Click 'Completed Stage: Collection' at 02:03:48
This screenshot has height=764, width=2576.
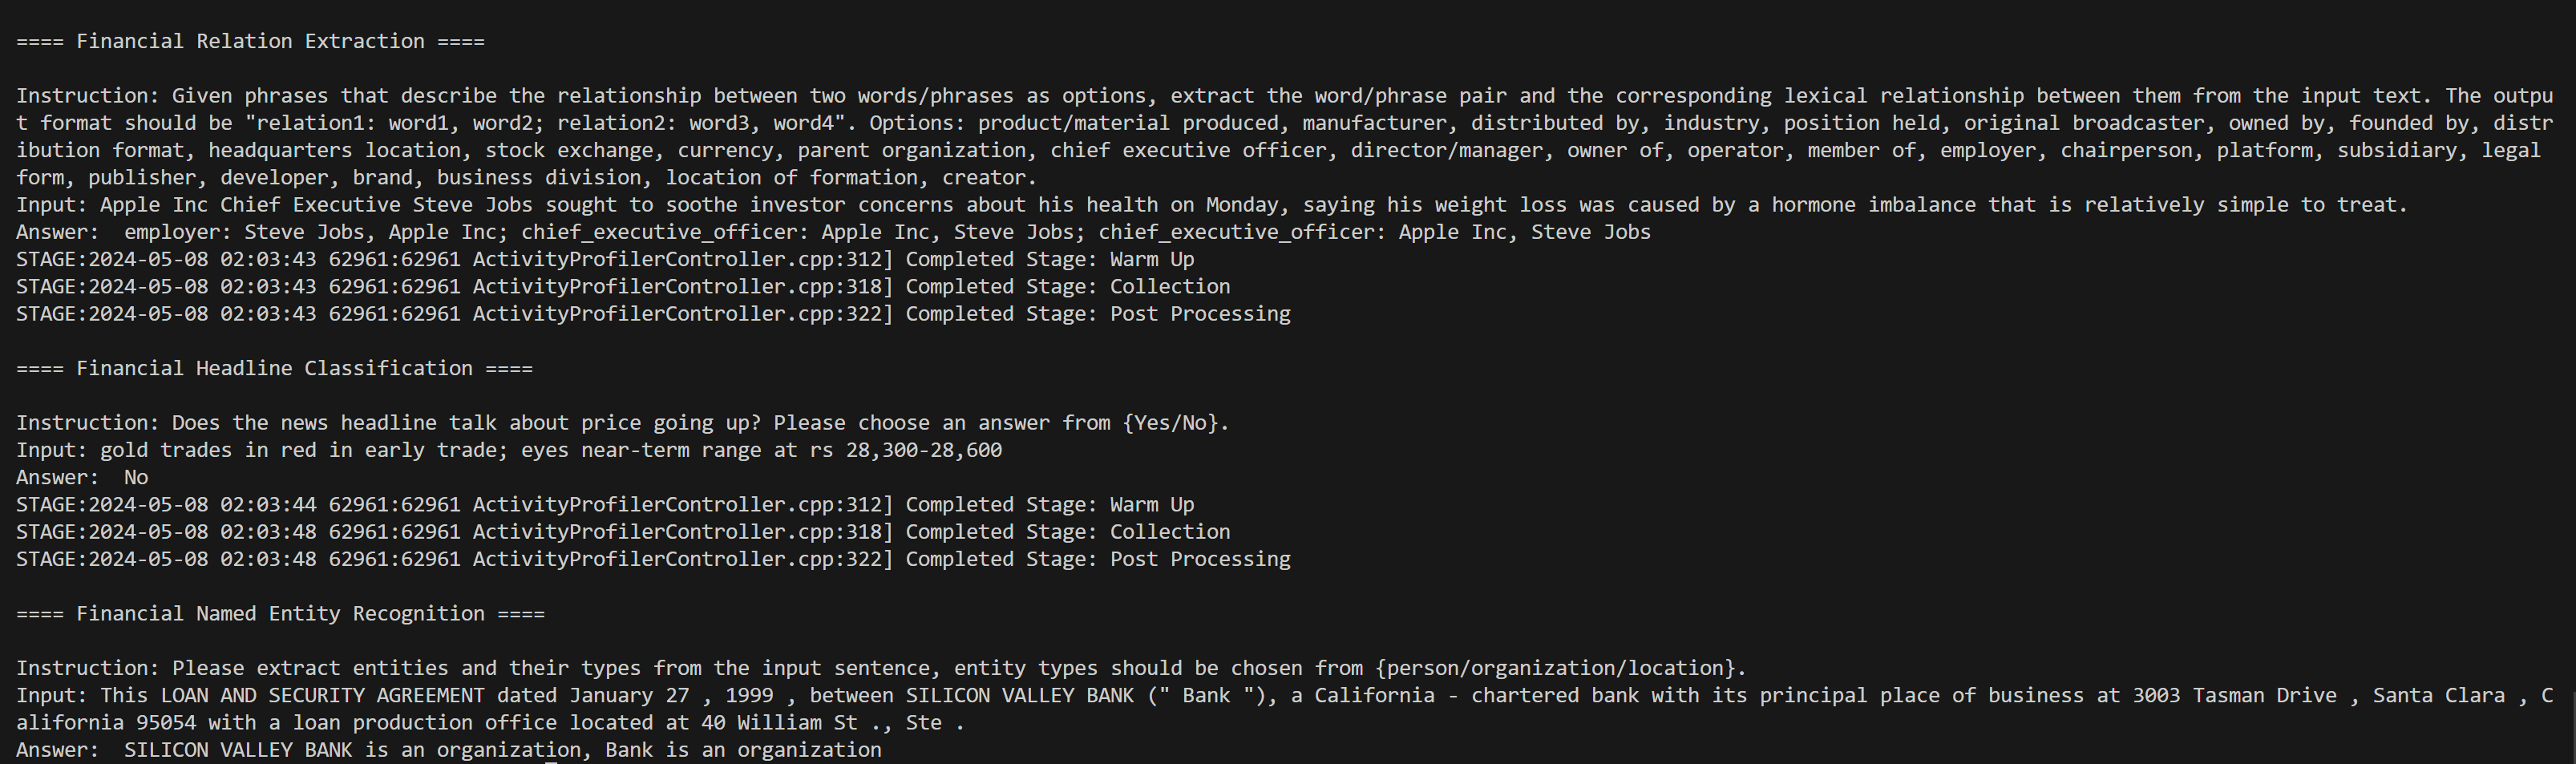[x=1067, y=532]
